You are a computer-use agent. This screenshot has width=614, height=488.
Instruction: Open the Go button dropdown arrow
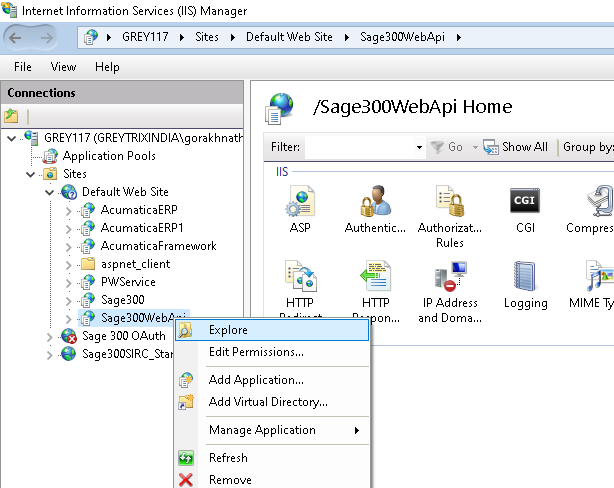[475, 147]
